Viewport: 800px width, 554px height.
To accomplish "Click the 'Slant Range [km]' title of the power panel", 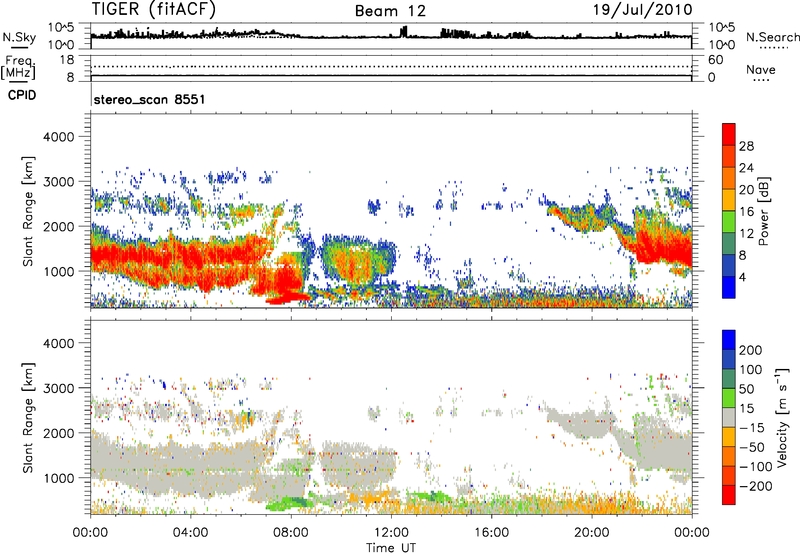I will [28, 211].
